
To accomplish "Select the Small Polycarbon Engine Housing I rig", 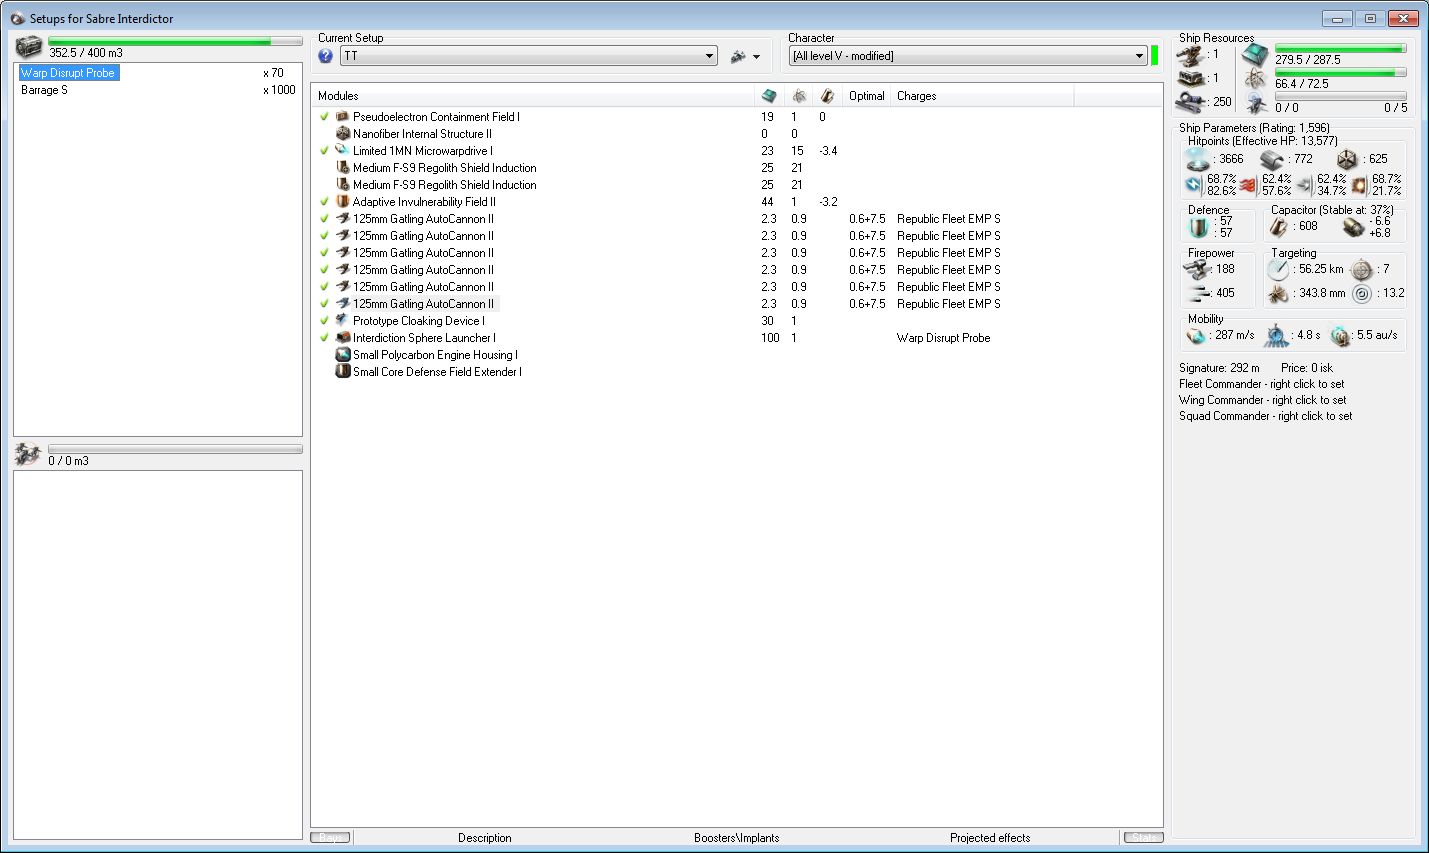I will pyautogui.click(x=435, y=355).
